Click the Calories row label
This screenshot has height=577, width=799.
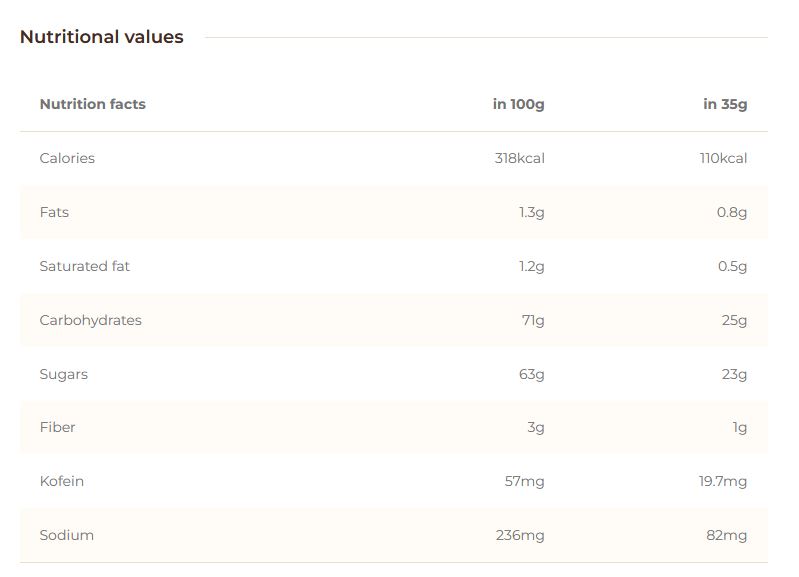coord(67,158)
